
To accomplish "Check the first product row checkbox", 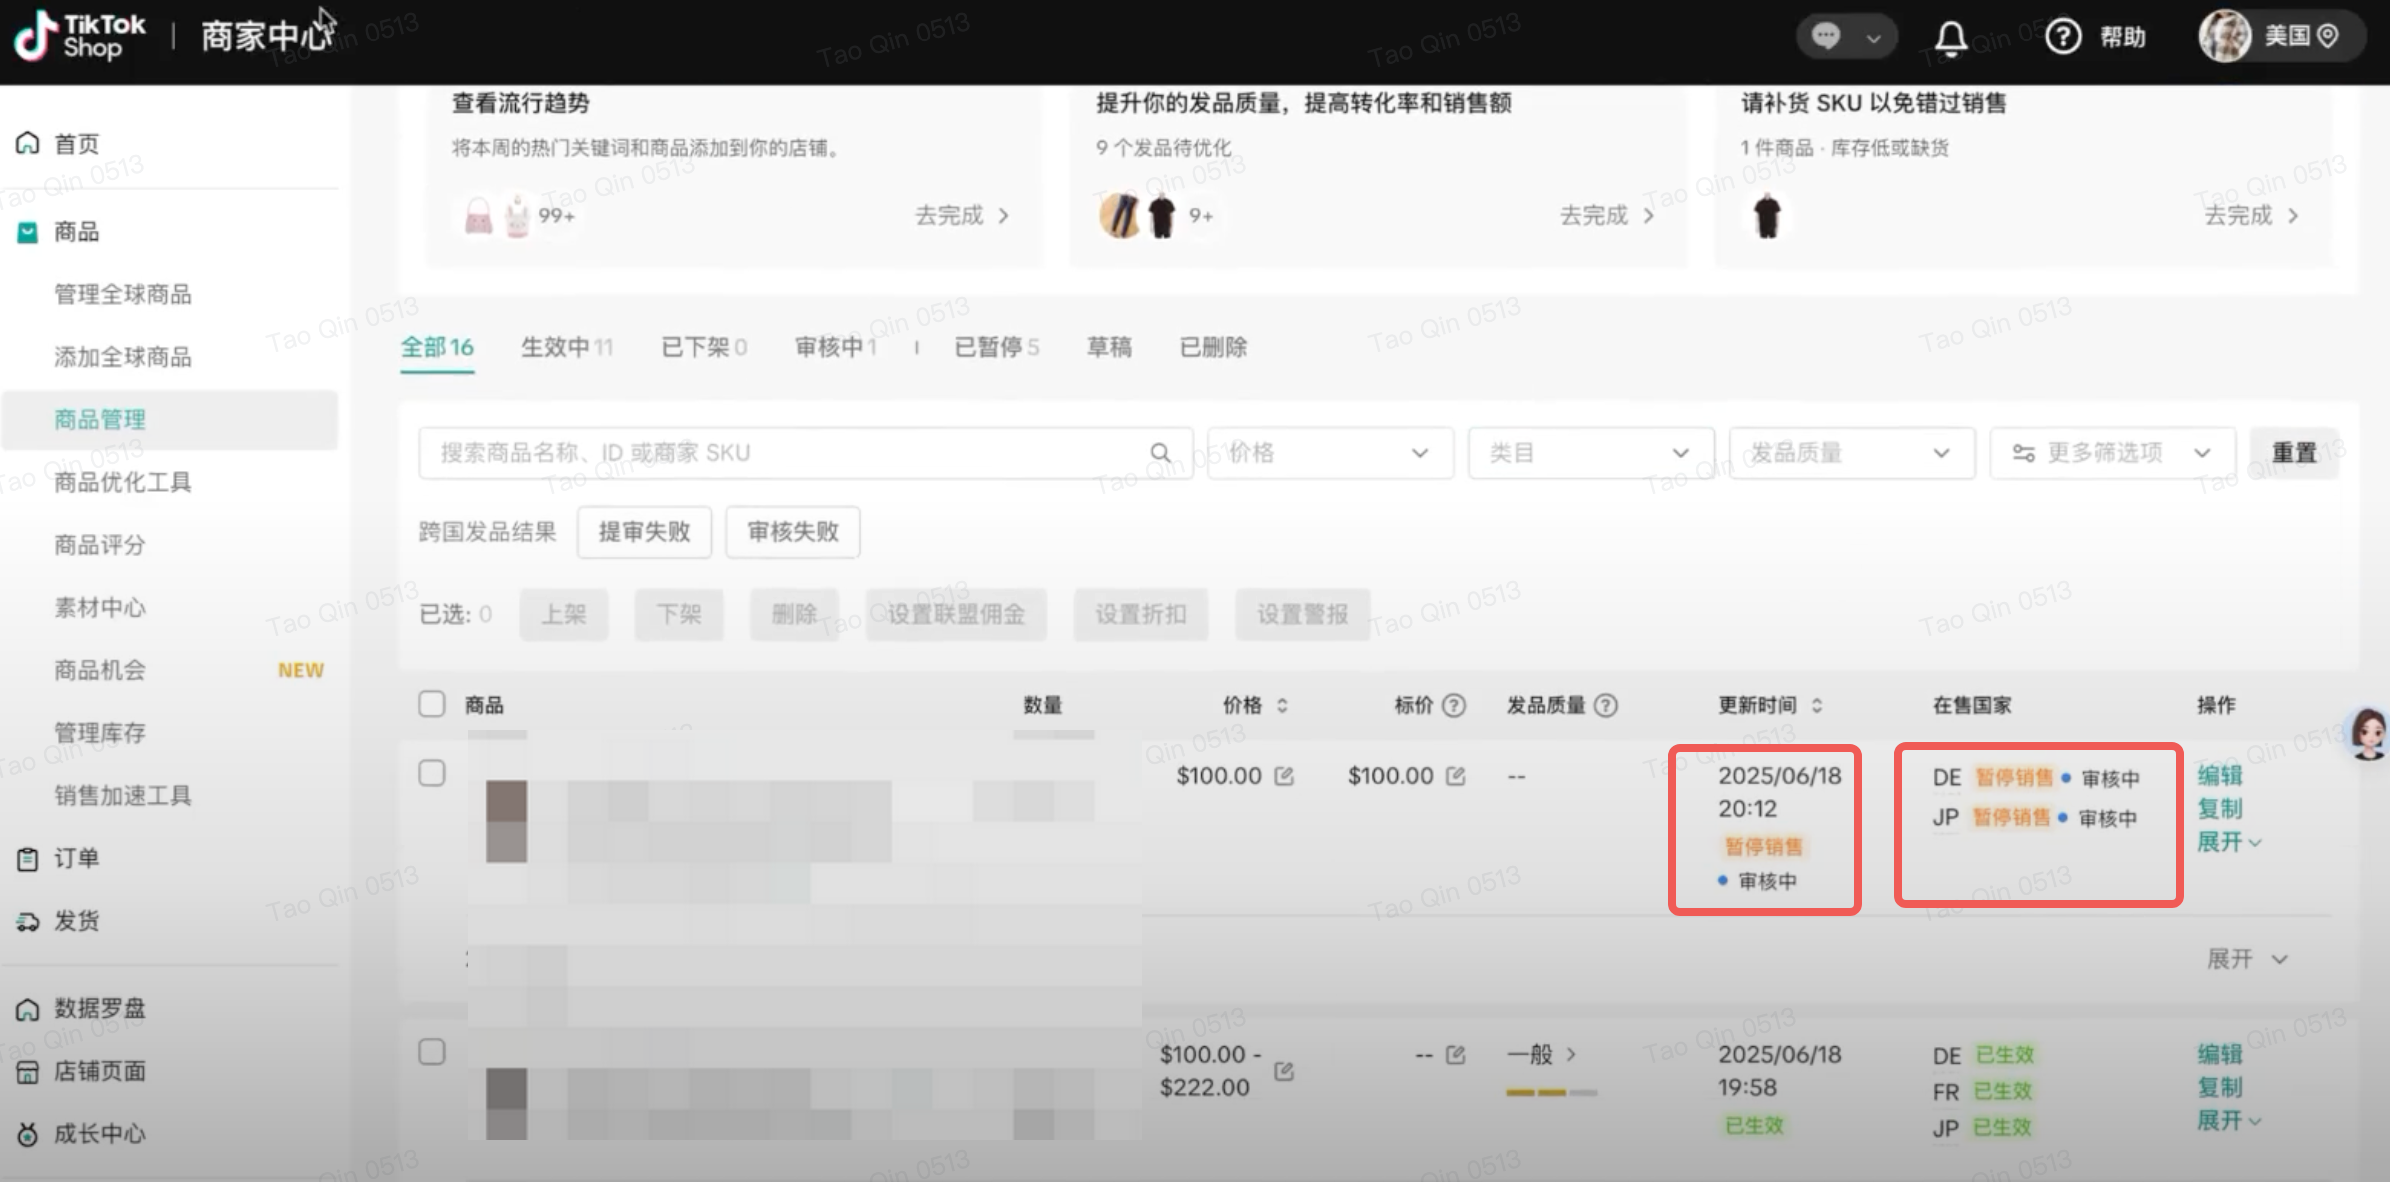I will click(x=432, y=773).
